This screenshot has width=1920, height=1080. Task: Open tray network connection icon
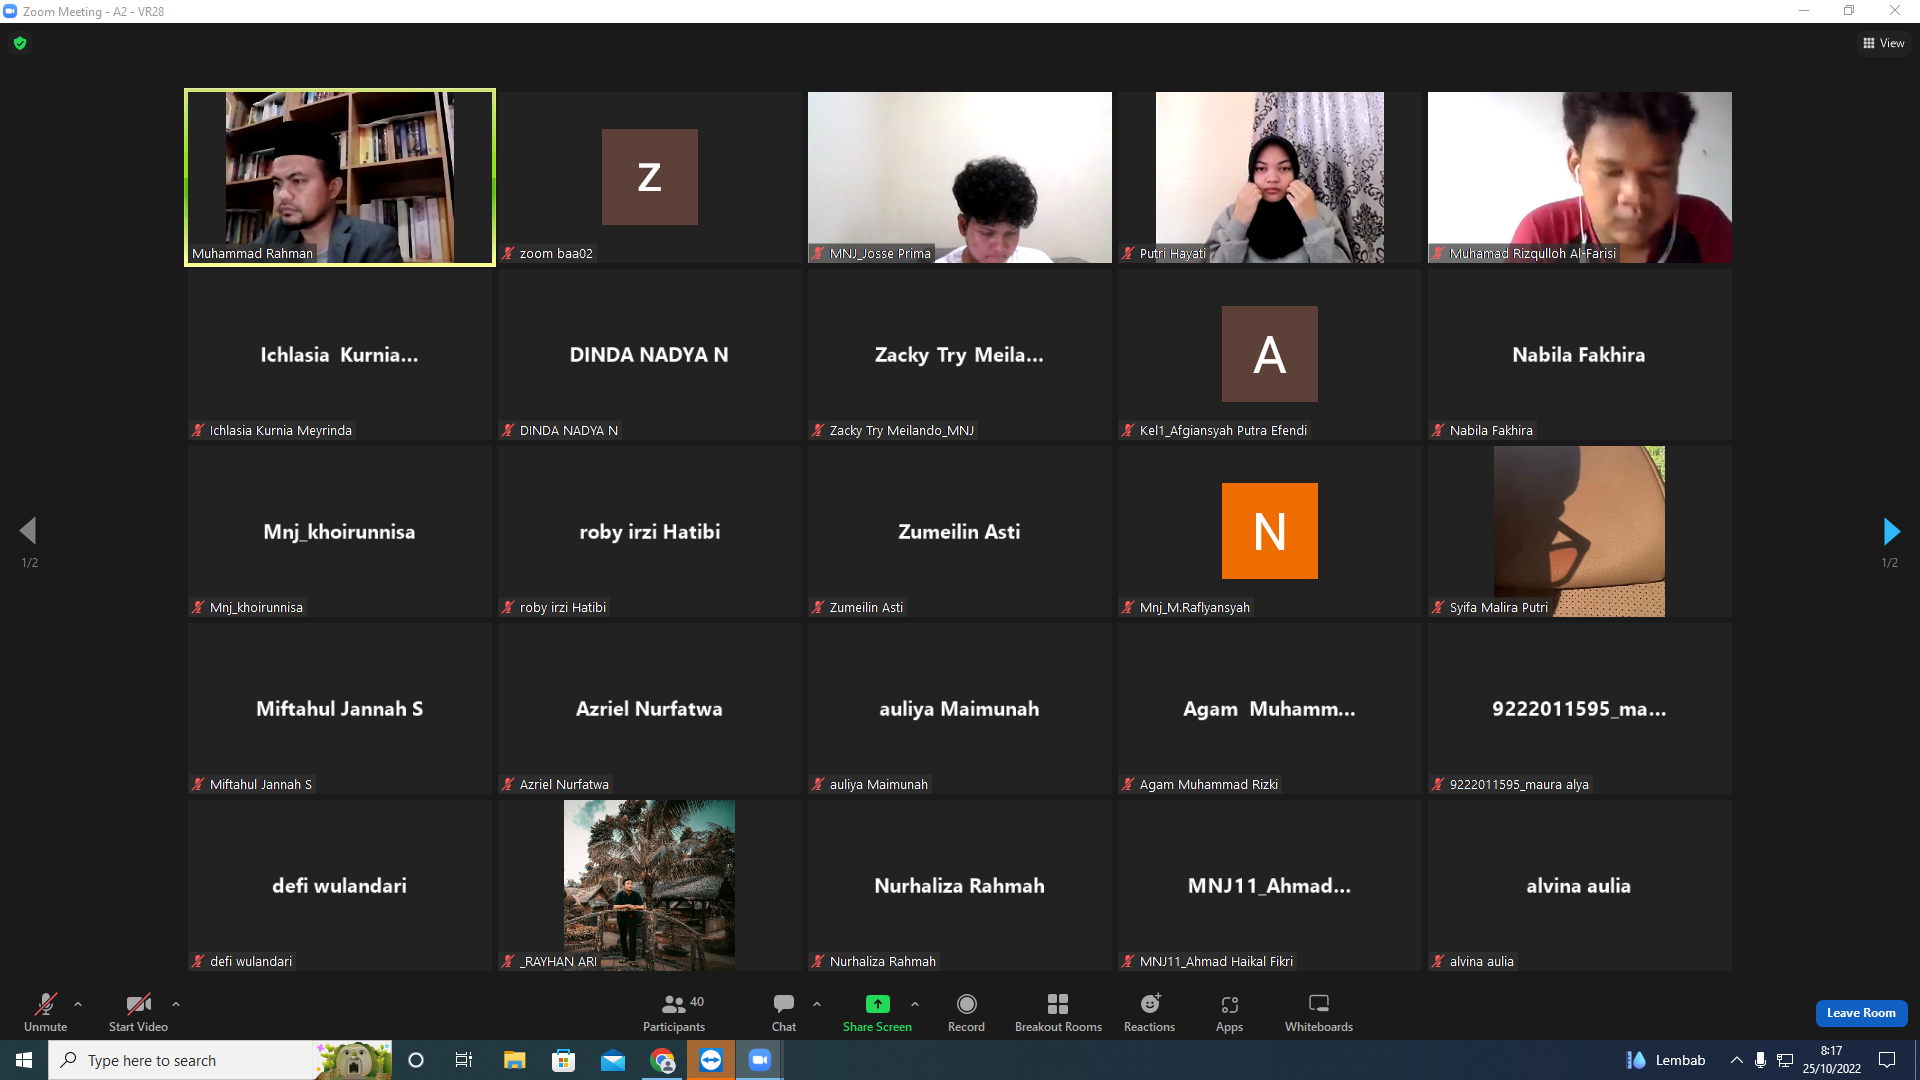tap(1785, 1060)
